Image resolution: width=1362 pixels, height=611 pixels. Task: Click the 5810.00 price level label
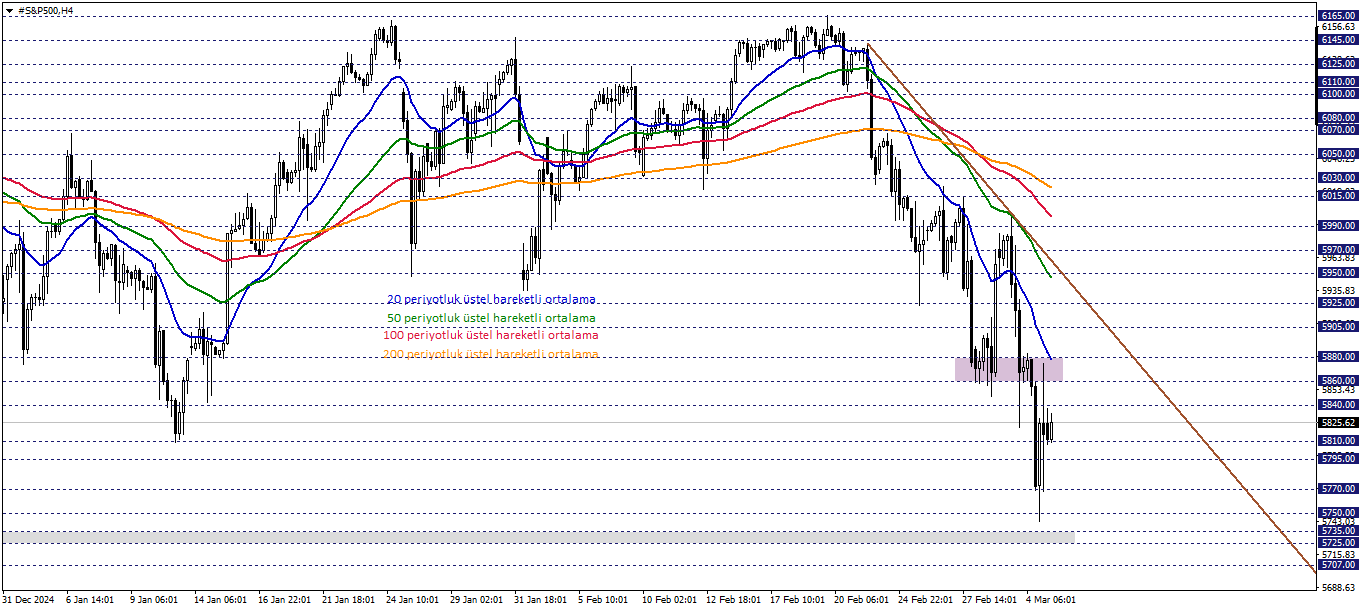pos(1338,441)
